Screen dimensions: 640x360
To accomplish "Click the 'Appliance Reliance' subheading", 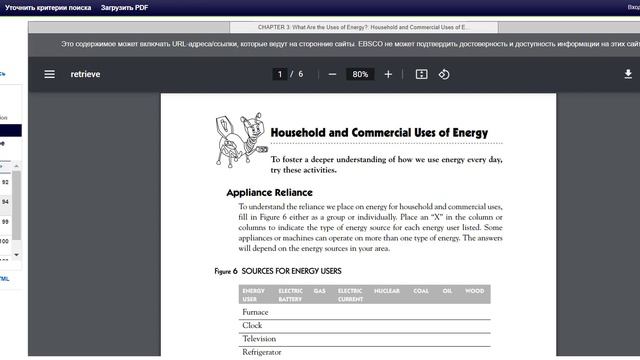I will click(x=269, y=193).
